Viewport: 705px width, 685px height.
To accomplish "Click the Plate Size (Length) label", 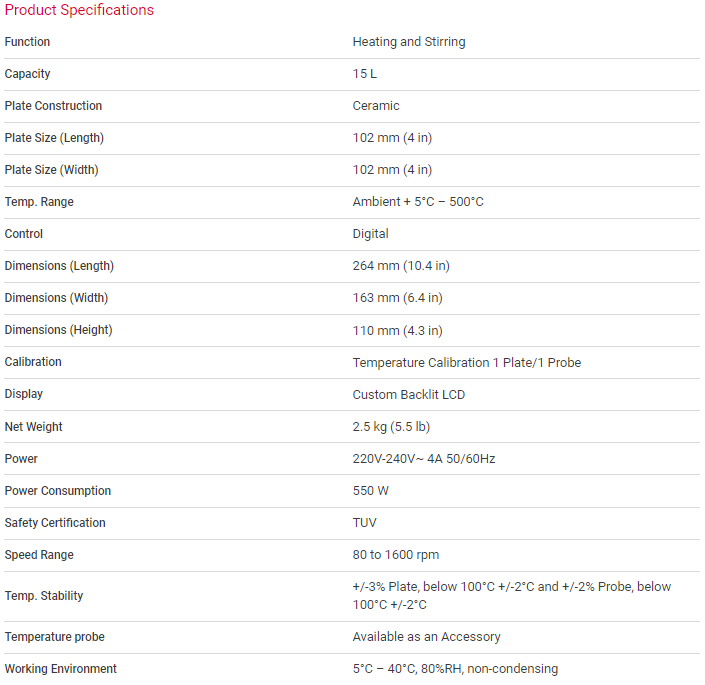I will coord(54,138).
